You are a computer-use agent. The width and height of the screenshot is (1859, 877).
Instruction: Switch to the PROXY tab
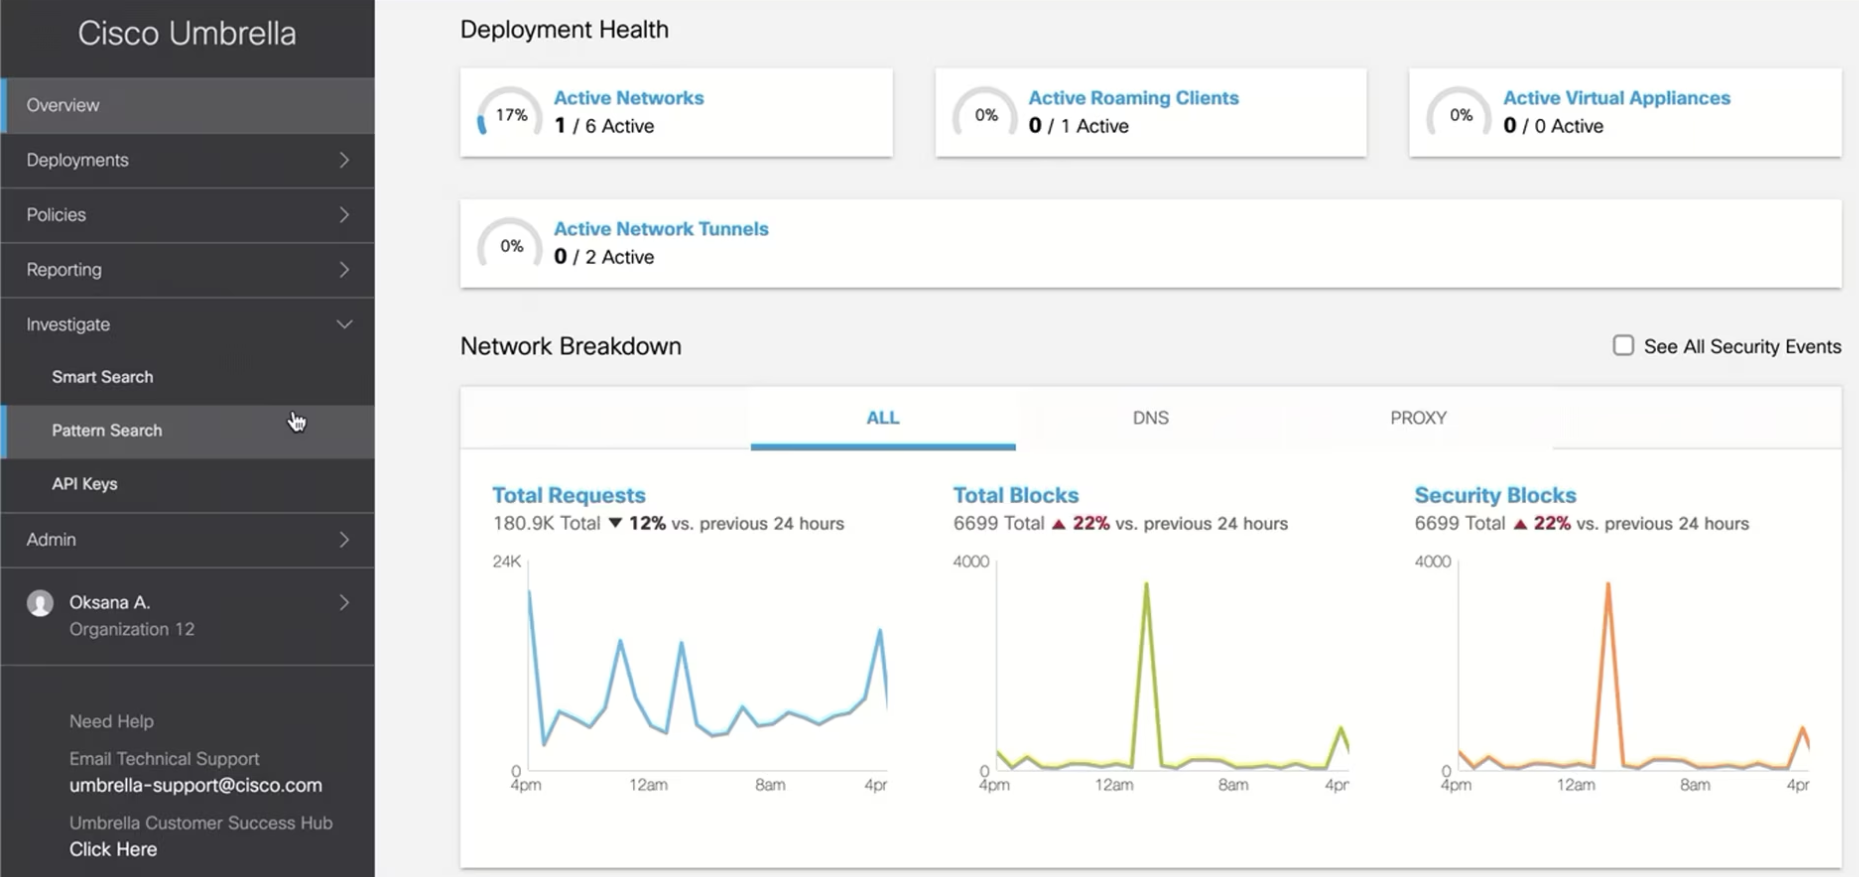coord(1418,418)
